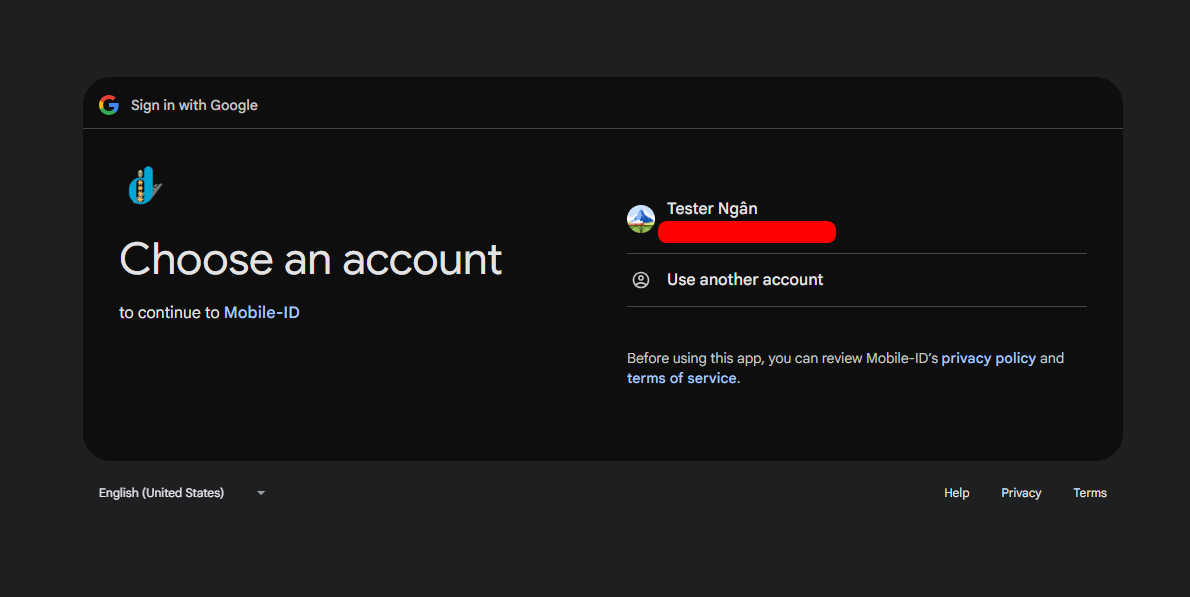Open the privacy policy link
1190x597 pixels.
[x=988, y=358]
